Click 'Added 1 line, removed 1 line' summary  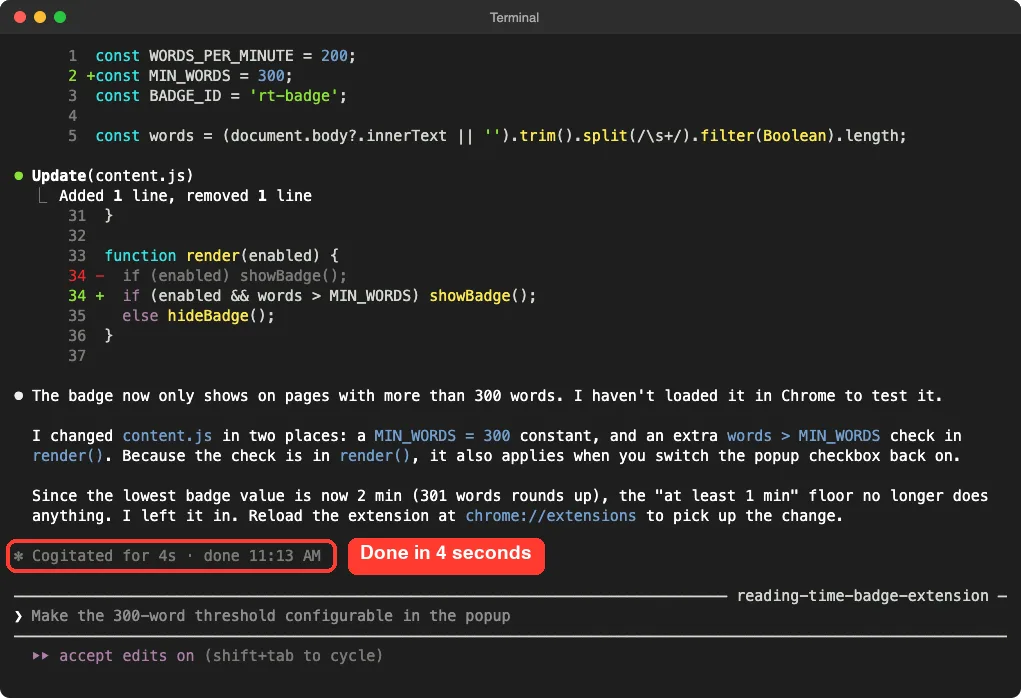click(x=185, y=196)
